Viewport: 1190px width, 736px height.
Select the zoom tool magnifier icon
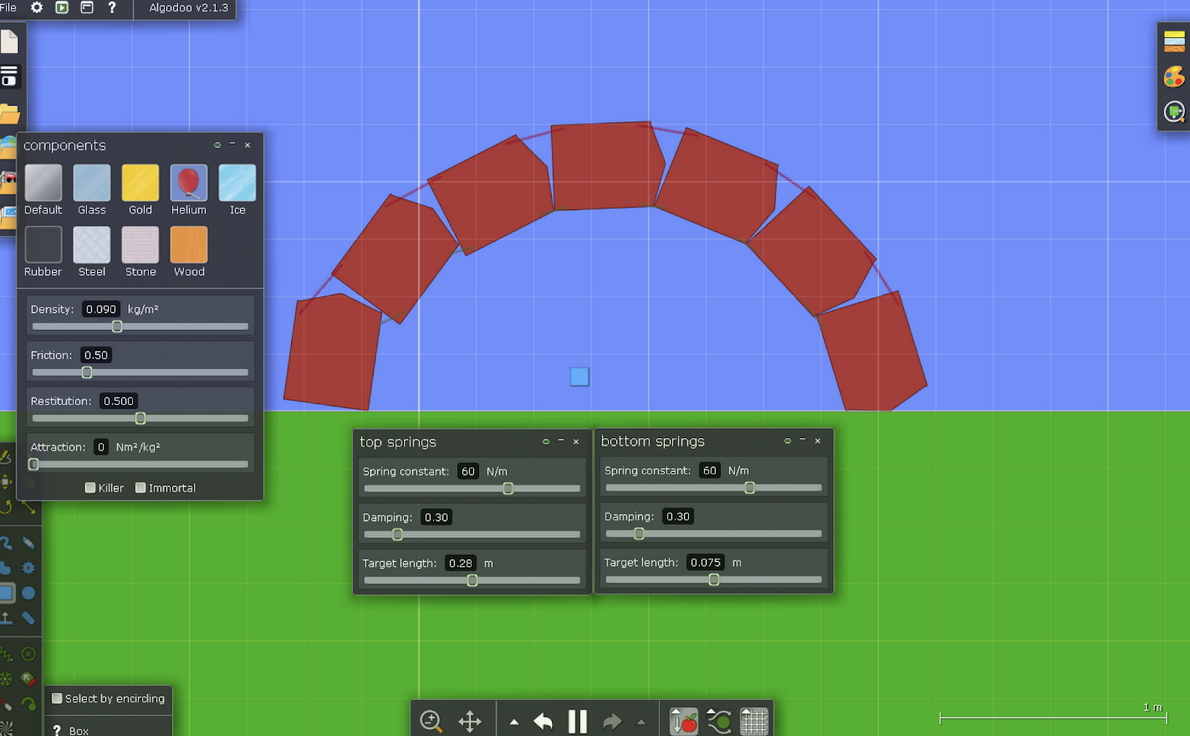pyautogui.click(x=431, y=721)
